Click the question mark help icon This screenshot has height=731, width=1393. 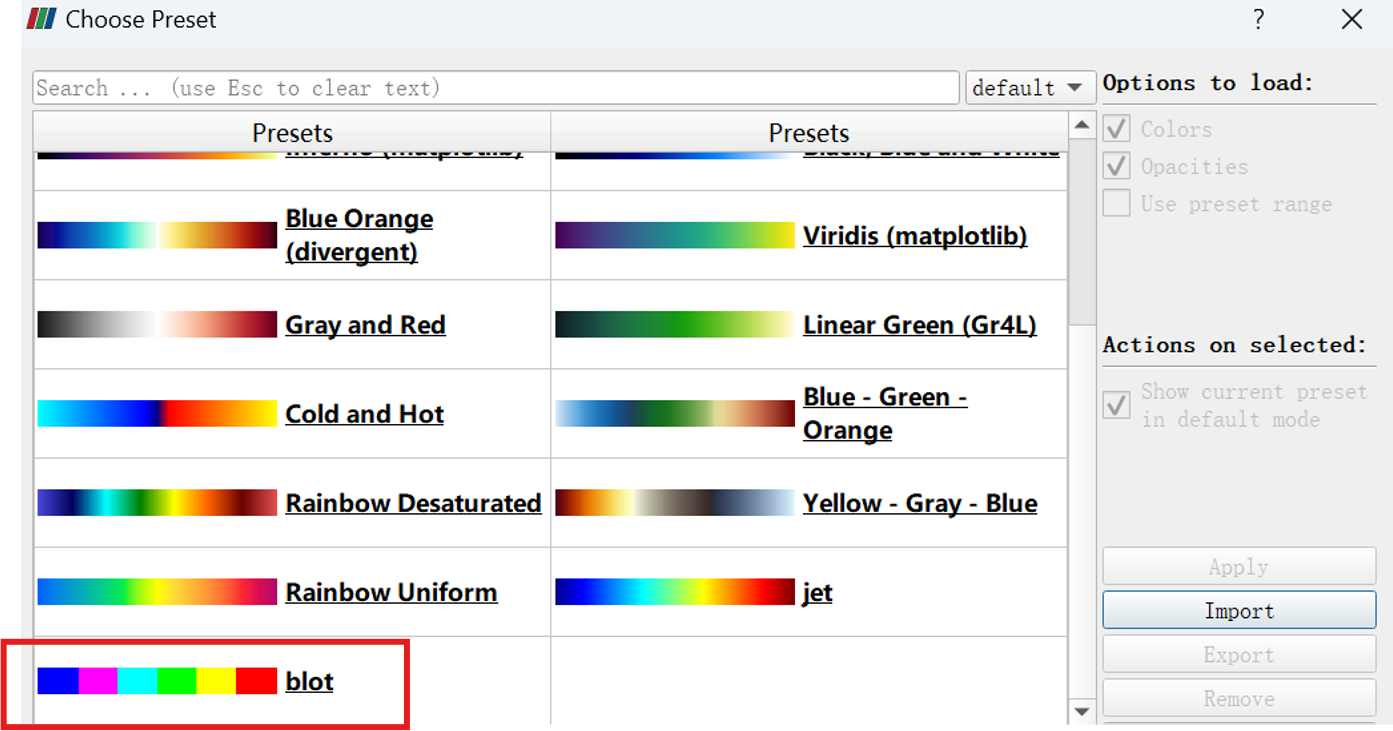(x=1258, y=19)
